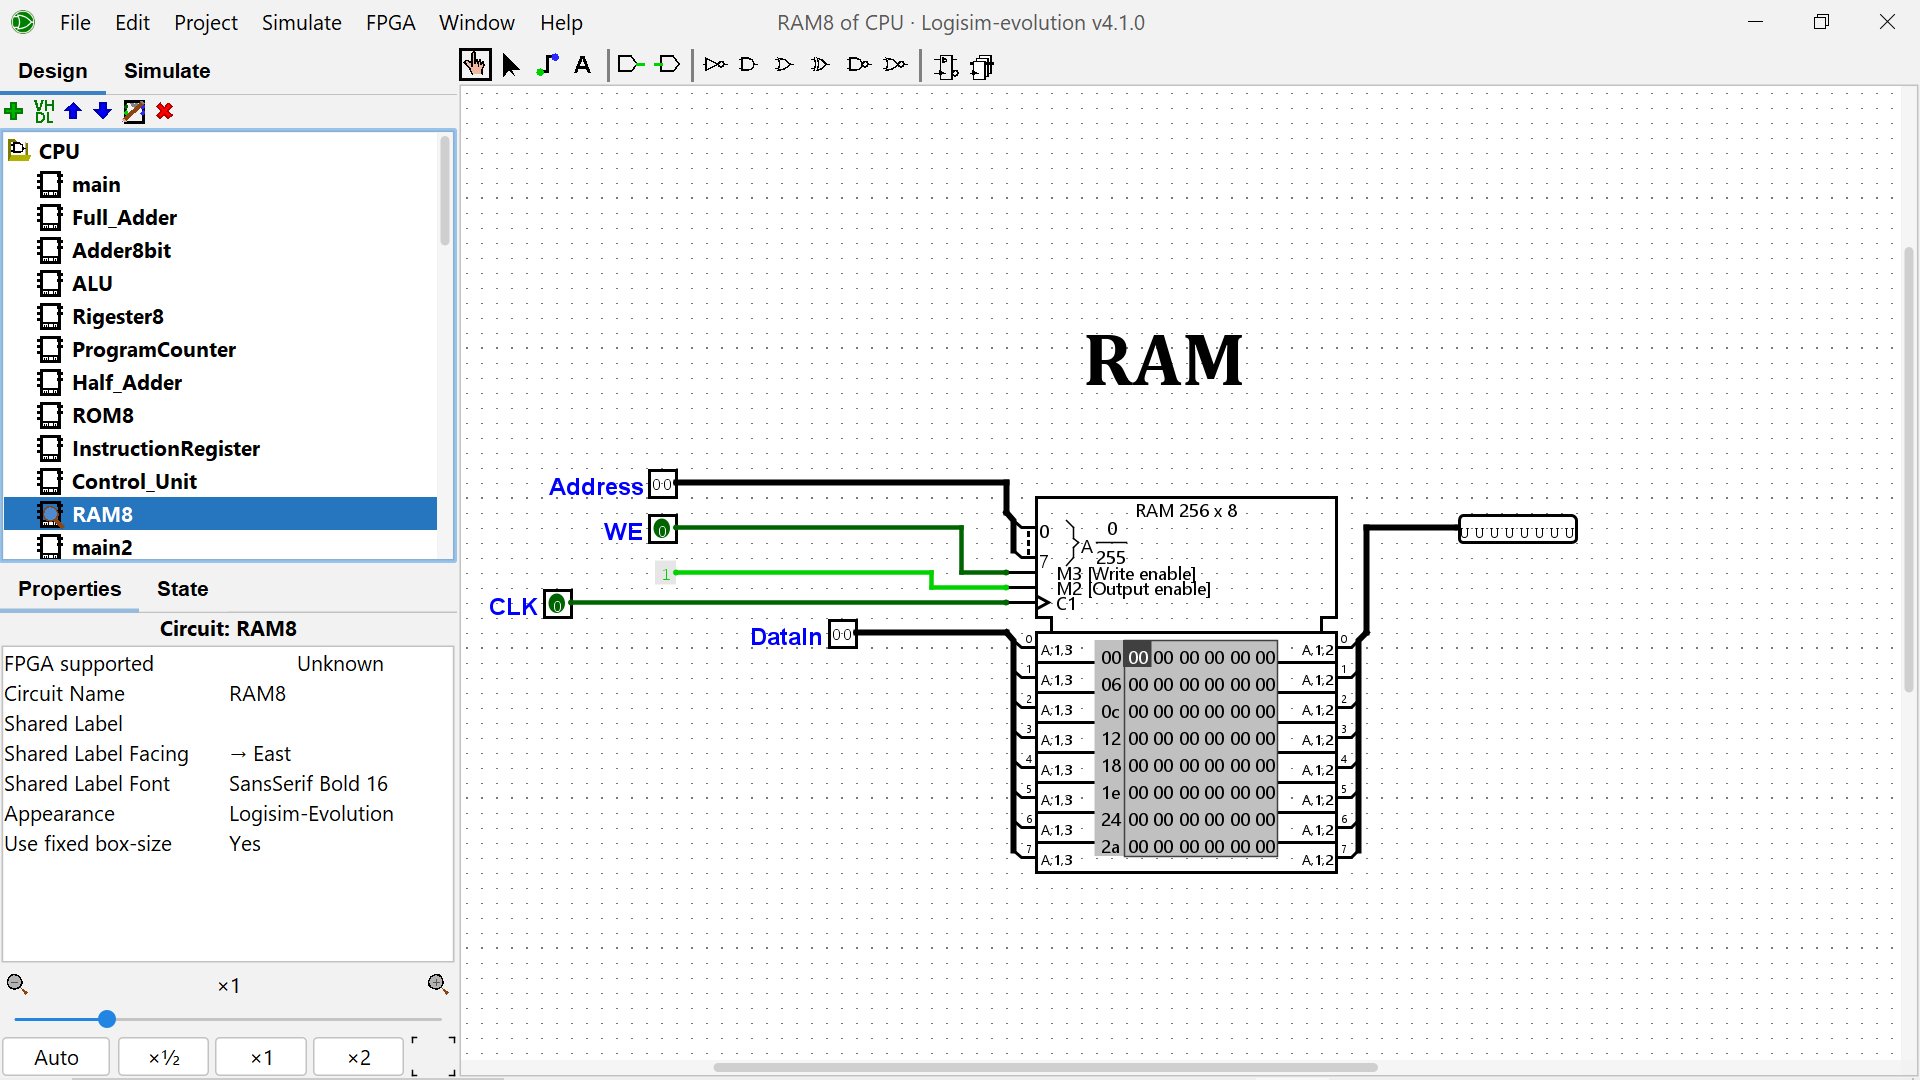The image size is (1920, 1080).
Task: Click the RAM 256 x 8 component
Action: 1186,685
